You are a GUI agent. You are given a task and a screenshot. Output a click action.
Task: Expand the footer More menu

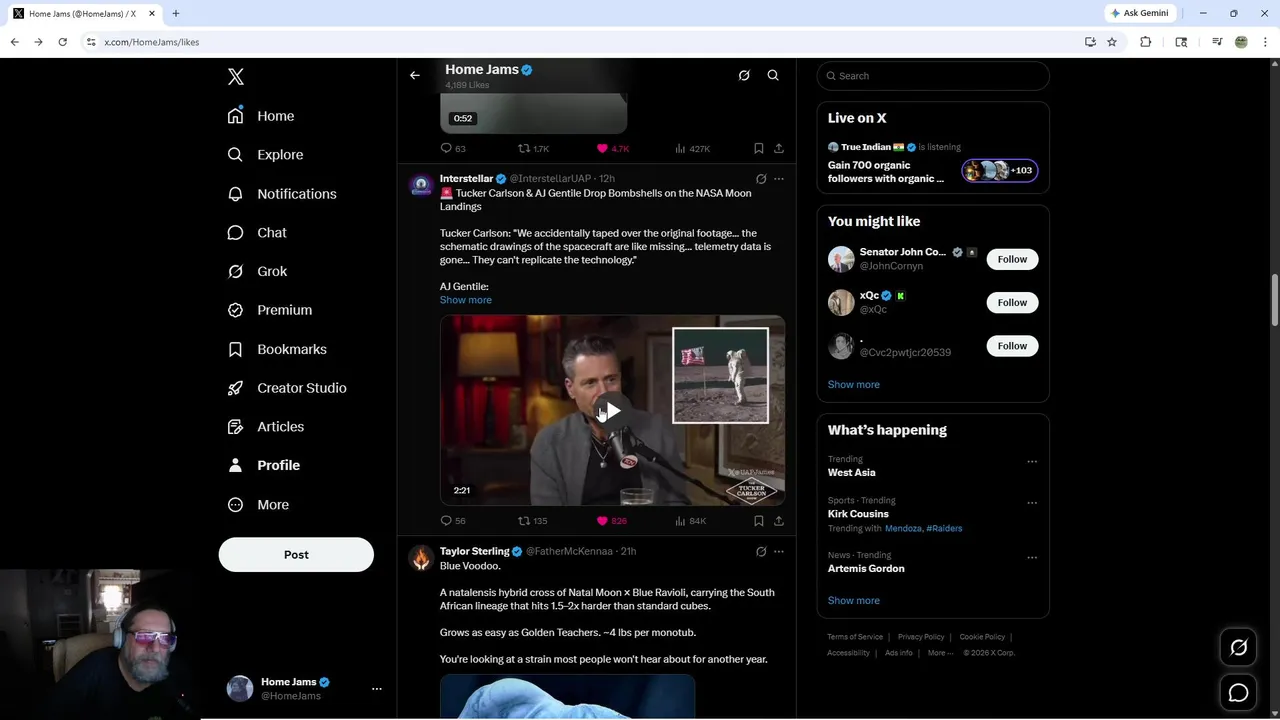(941, 653)
